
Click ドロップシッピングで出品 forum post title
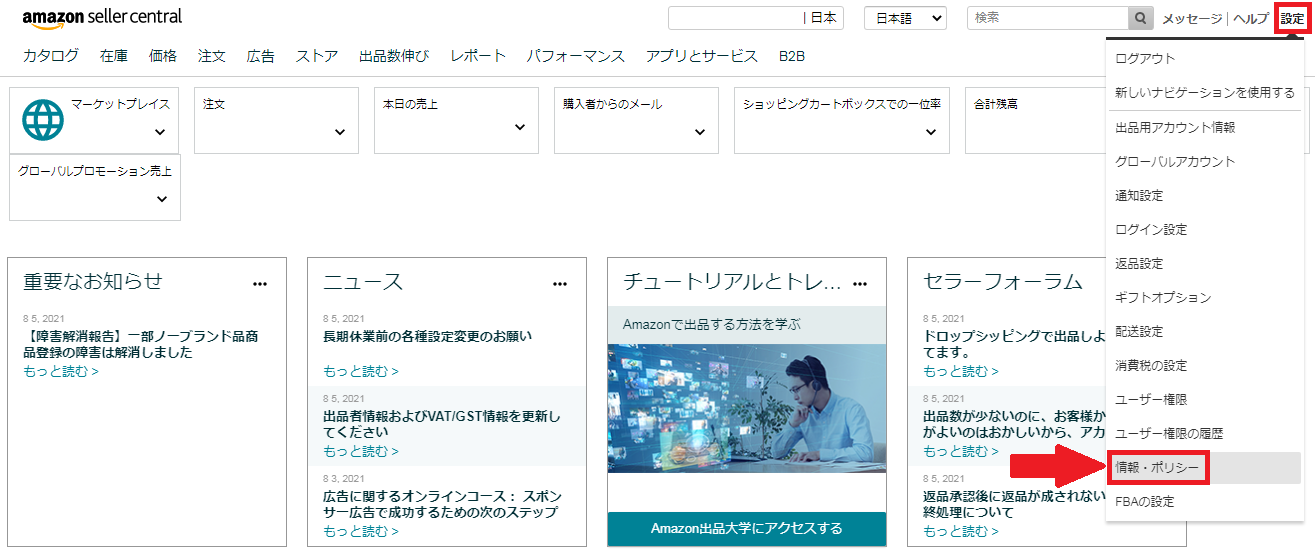point(1013,344)
